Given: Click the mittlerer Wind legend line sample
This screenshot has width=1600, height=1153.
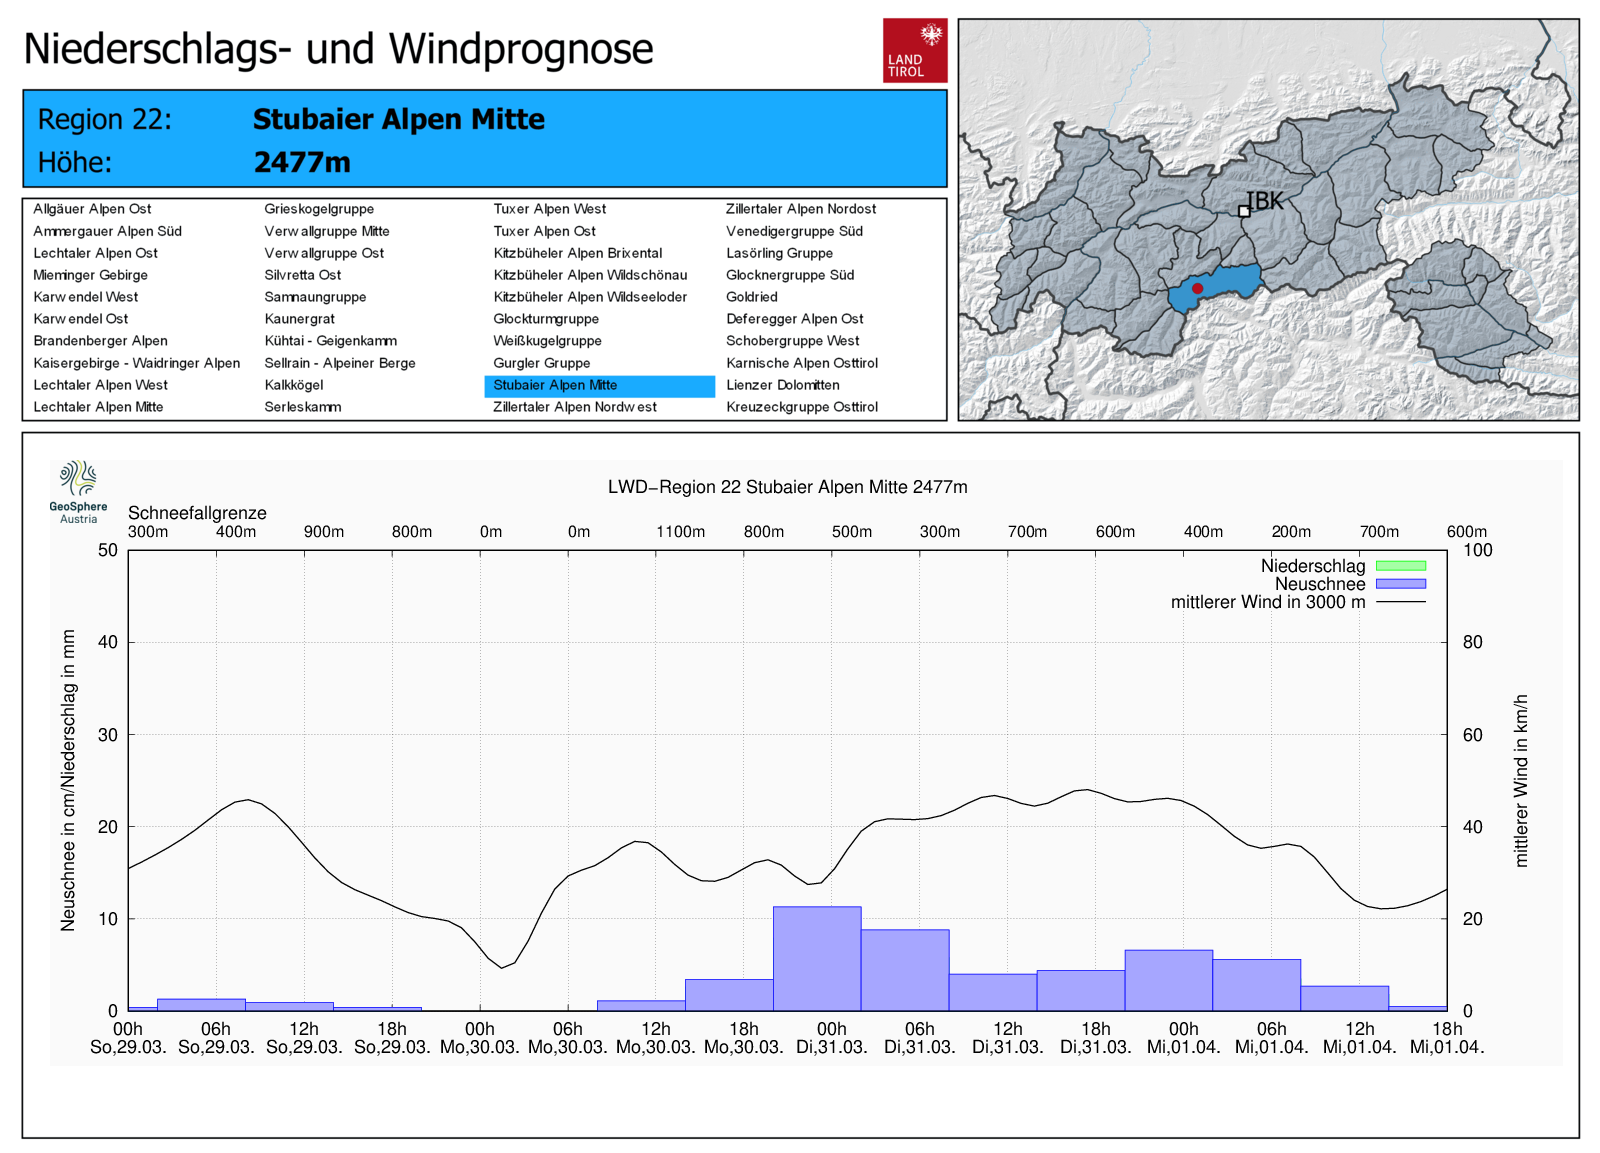Looking at the screenshot, I should click(x=1400, y=602).
